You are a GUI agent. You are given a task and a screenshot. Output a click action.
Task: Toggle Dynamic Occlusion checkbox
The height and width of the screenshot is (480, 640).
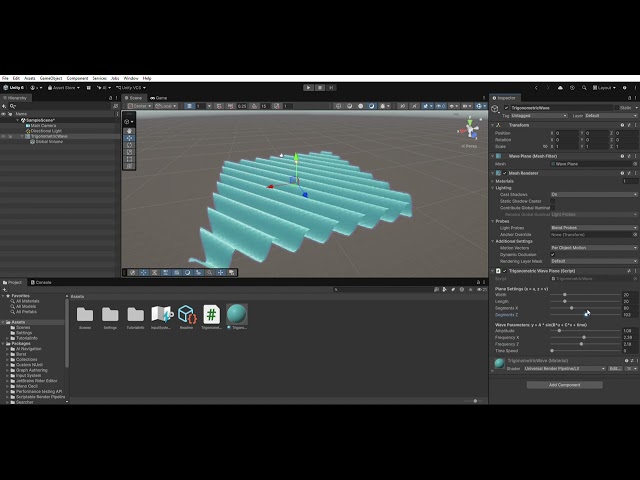click(553, 254)
